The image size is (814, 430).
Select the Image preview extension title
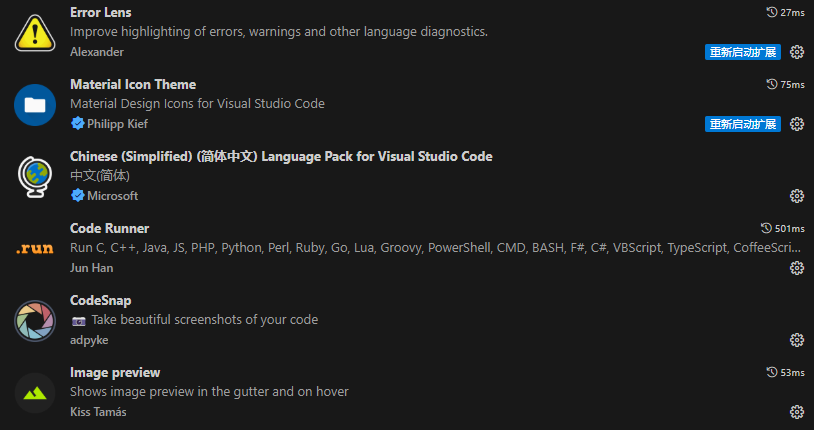click(x=115, y=373)
